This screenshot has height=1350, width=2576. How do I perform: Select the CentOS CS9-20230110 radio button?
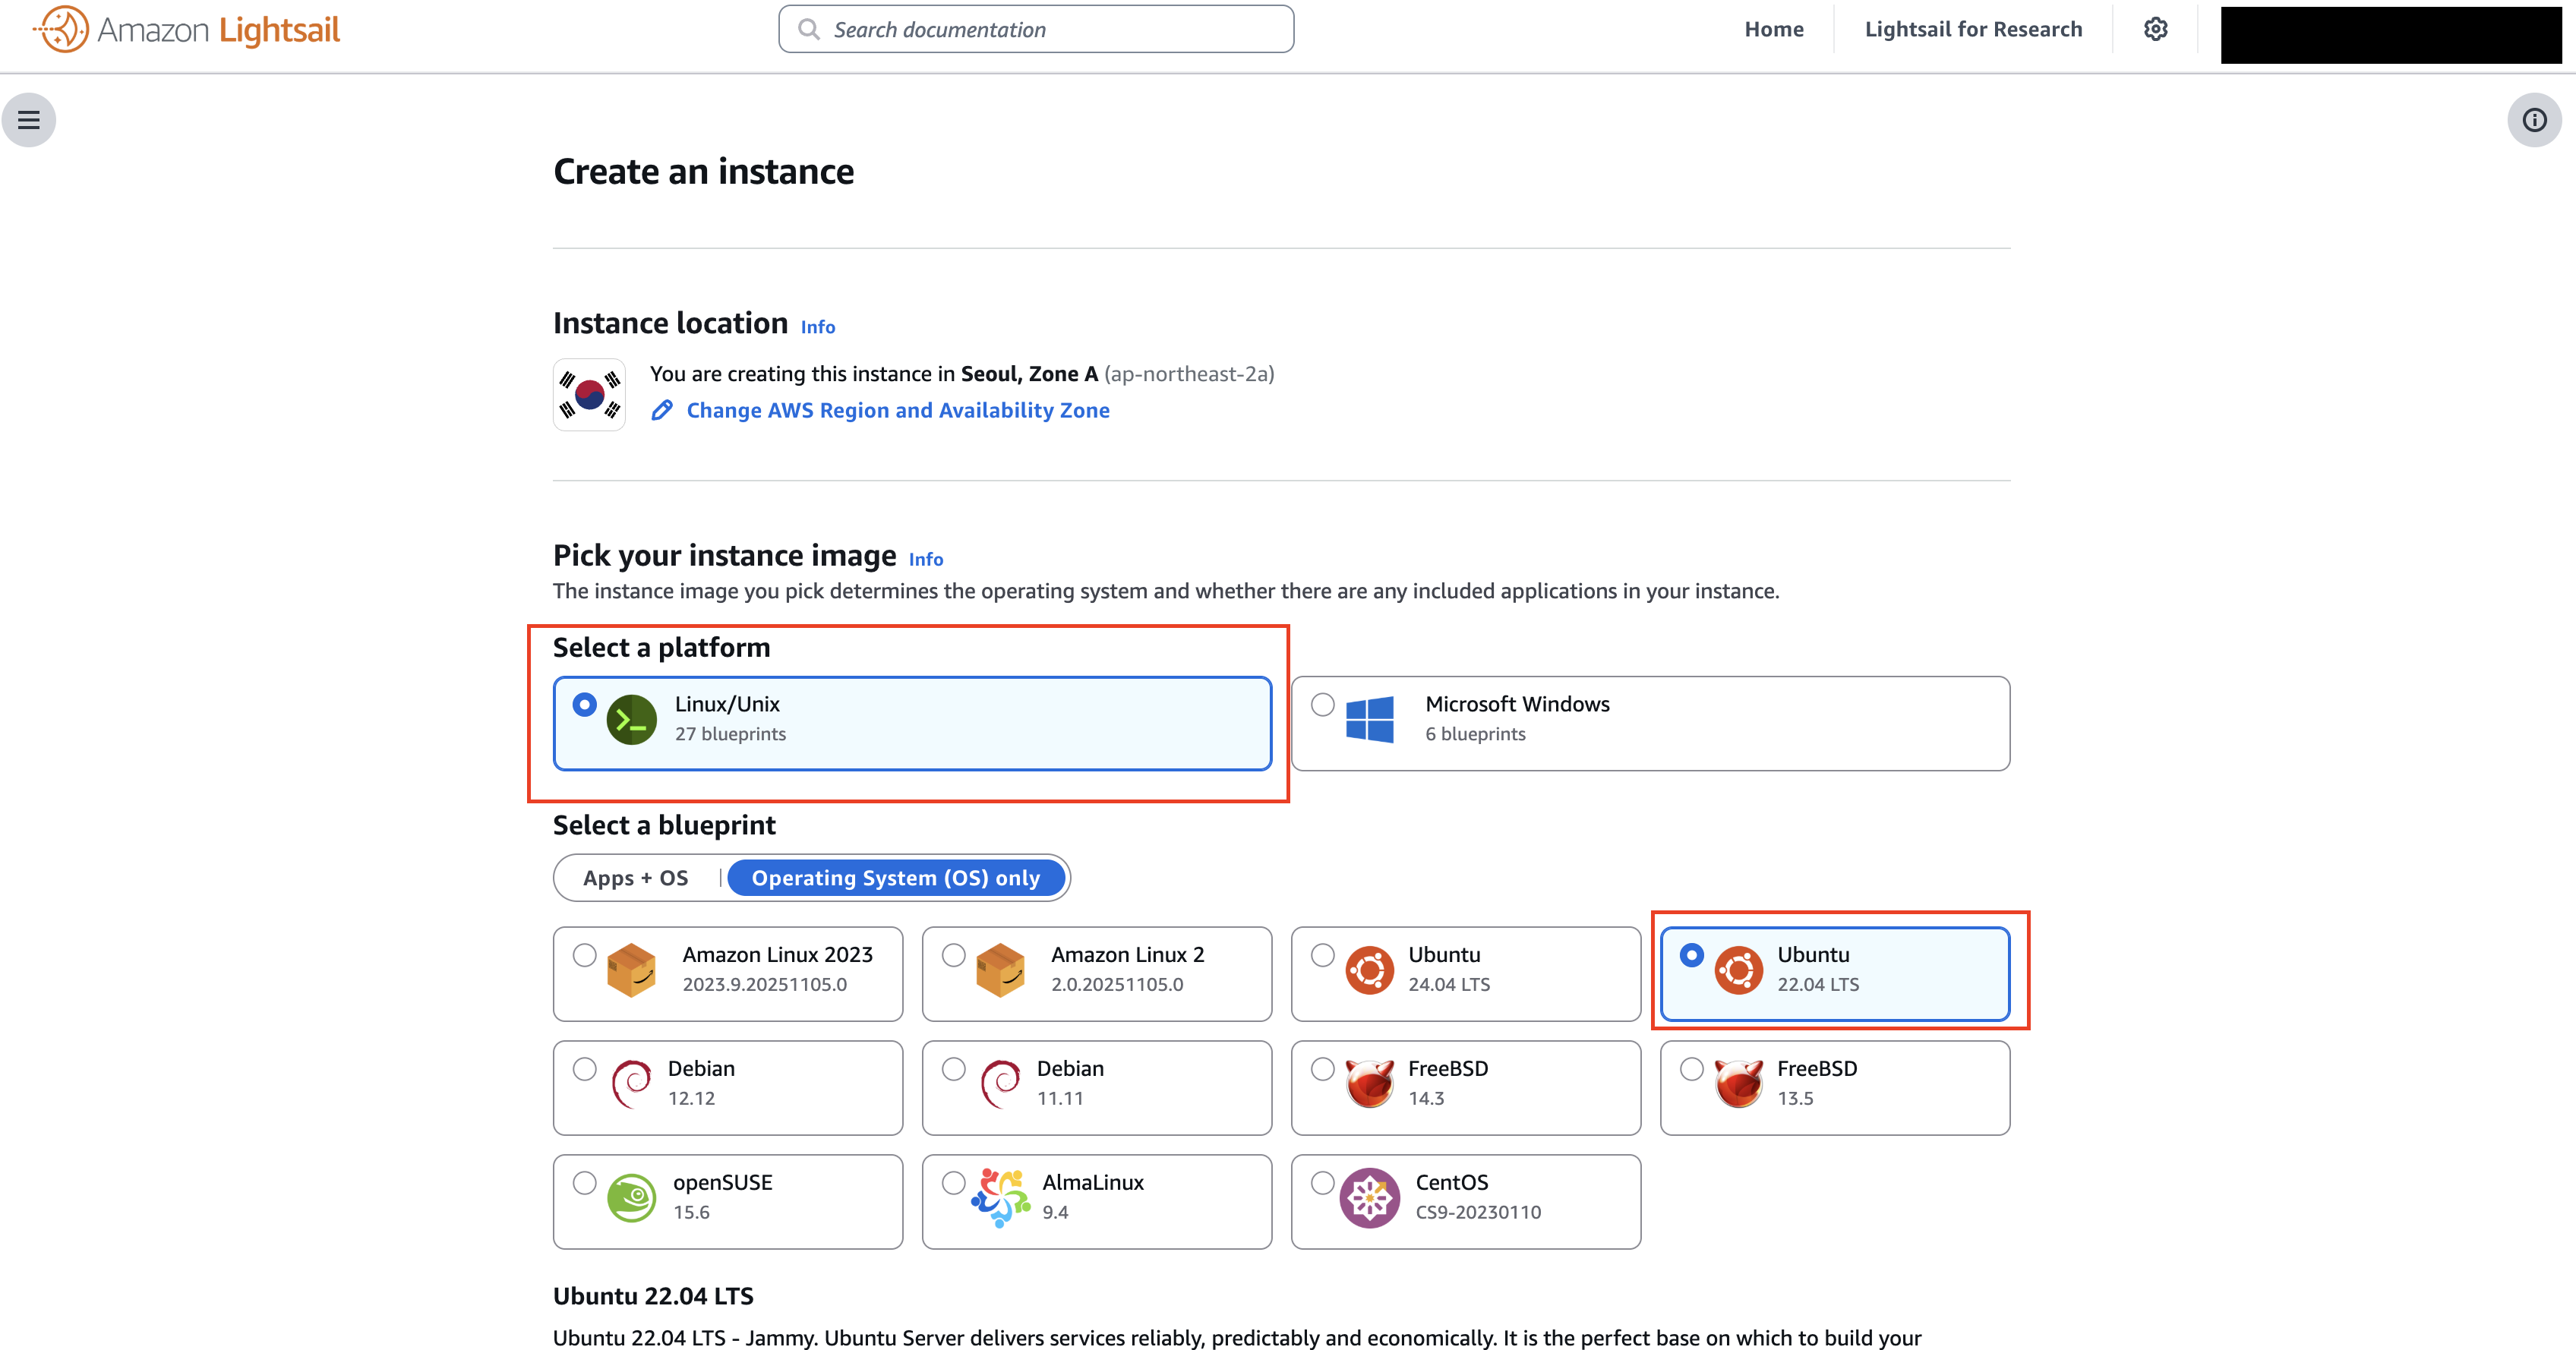(x=1323, y=1183)
